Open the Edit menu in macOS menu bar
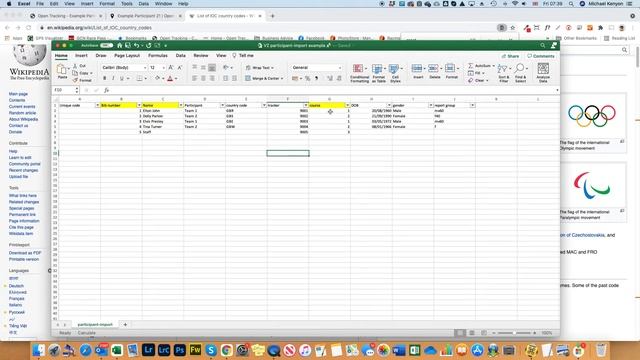This screenshot has height=360, width=640. click(54, 4)
